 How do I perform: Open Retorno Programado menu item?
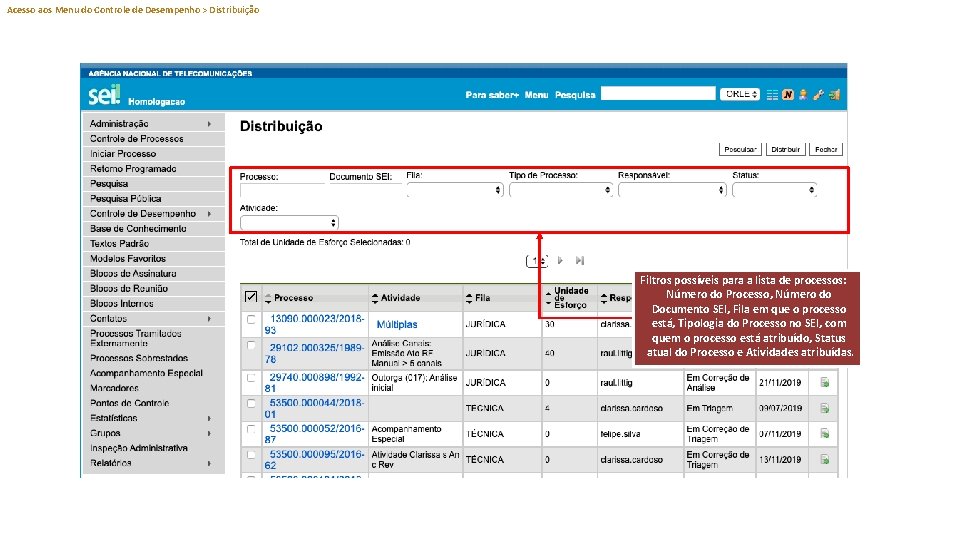point(154,169)
